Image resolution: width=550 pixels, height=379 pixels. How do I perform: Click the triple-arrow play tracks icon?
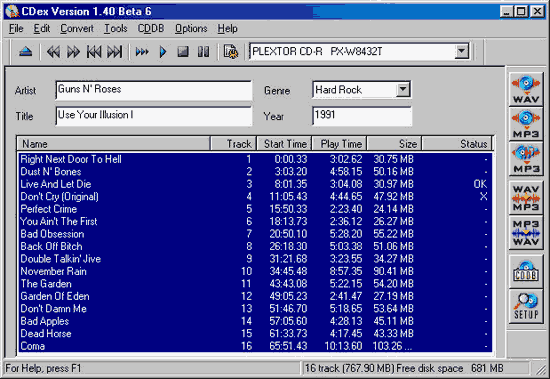[x=142, y=52]
